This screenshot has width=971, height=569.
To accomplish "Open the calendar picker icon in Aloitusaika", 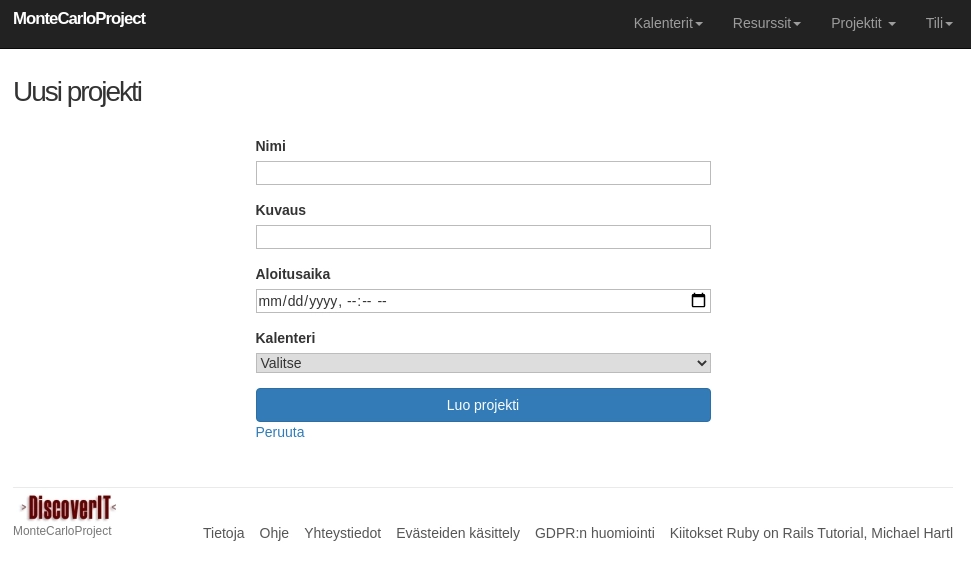I will pos(698,301).
